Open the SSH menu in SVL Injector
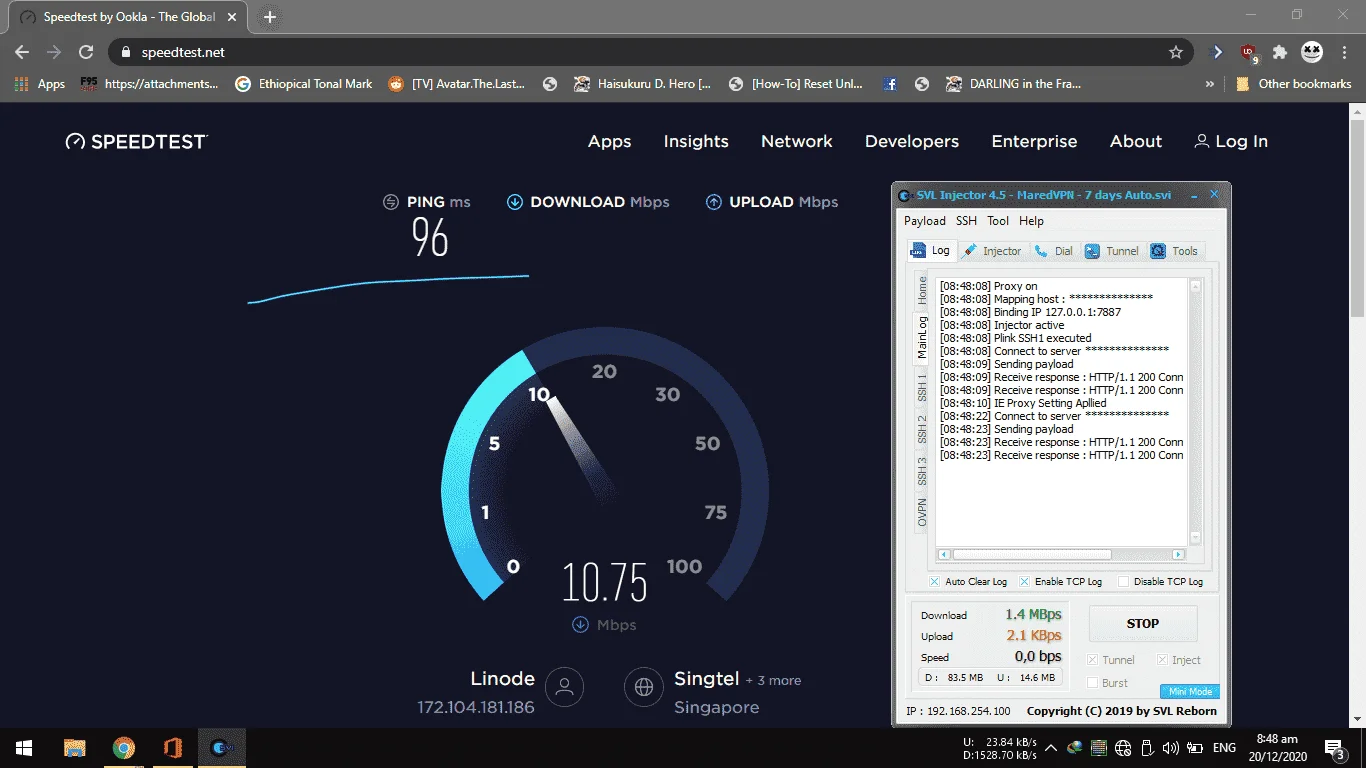The image size is (1366, 768). pos(966,221)
